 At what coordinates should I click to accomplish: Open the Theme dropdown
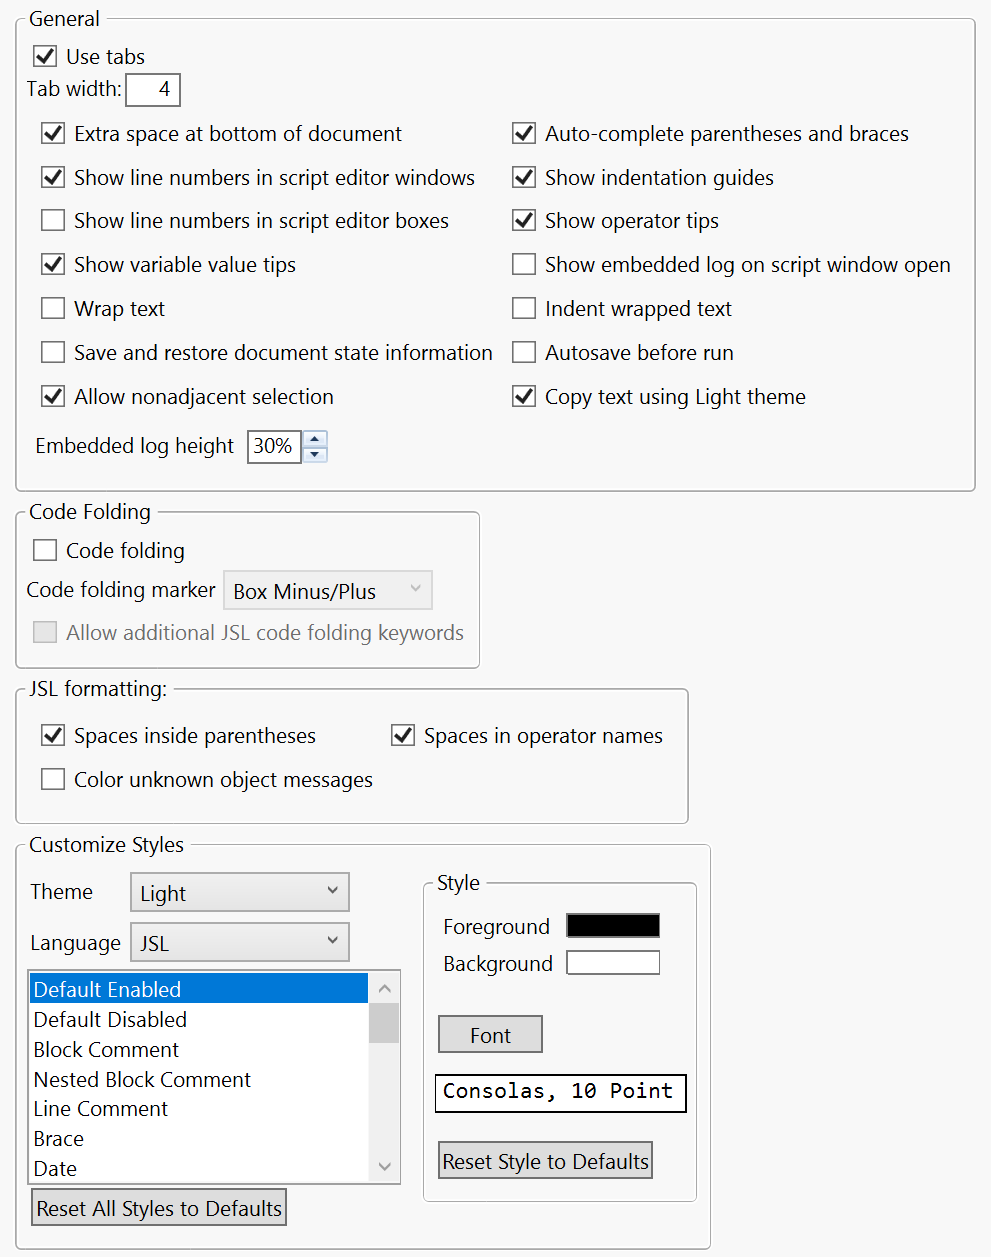[239, 892]
